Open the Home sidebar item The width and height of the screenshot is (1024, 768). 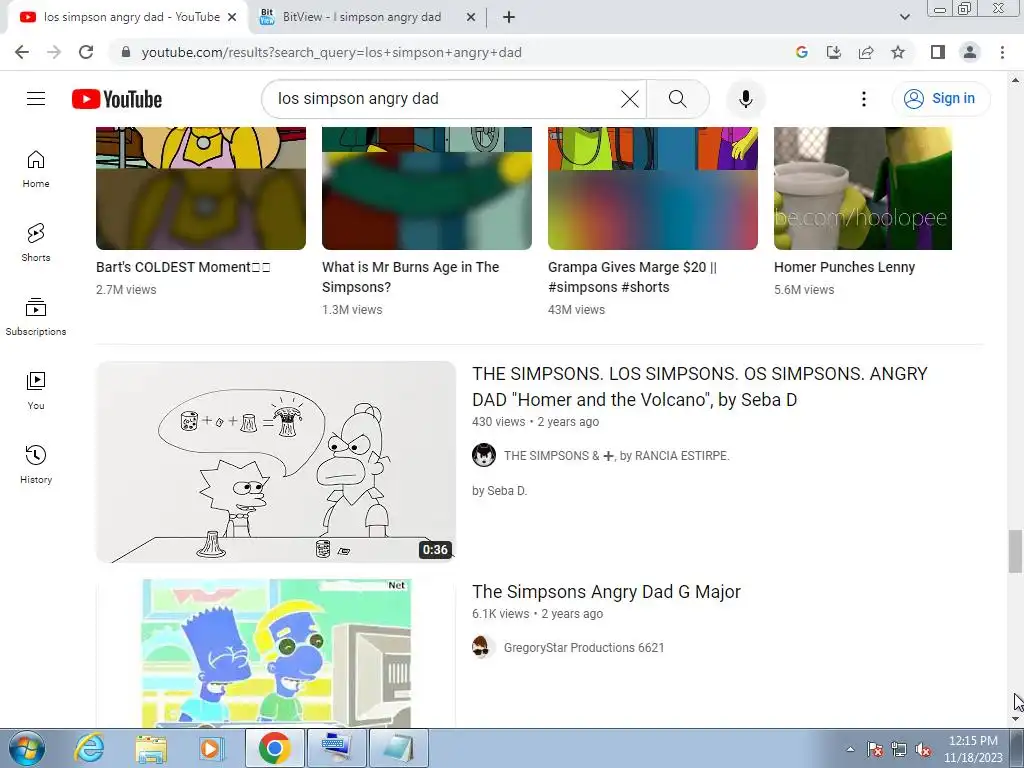pos(36,169)
